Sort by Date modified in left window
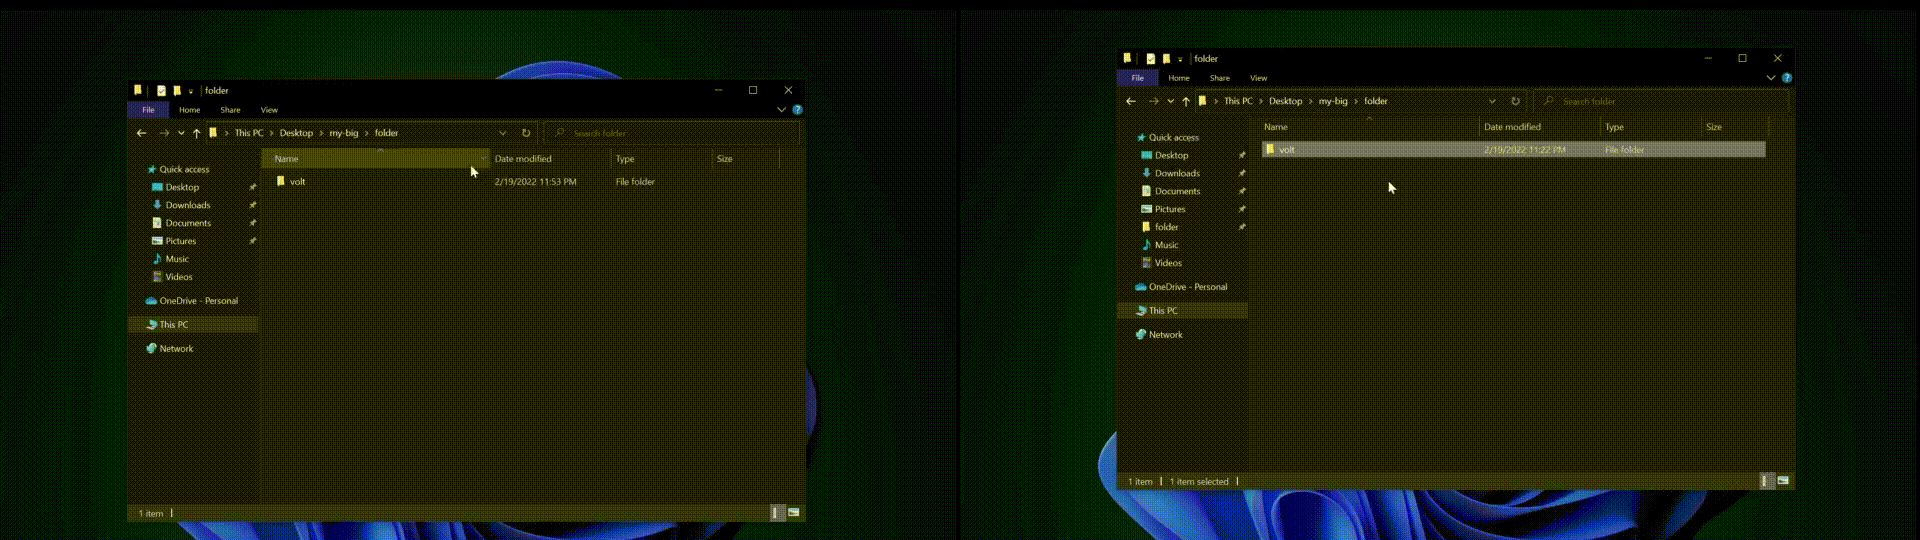The width and height of the screenshot is (1920, 540). point(550,159)
